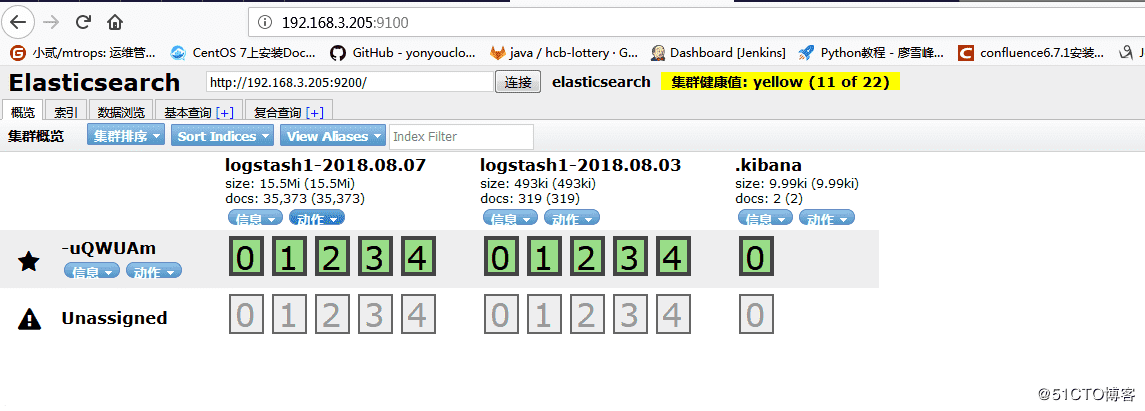Select green shard 0 of logstash1-2018.08.07

pos(248,258)
